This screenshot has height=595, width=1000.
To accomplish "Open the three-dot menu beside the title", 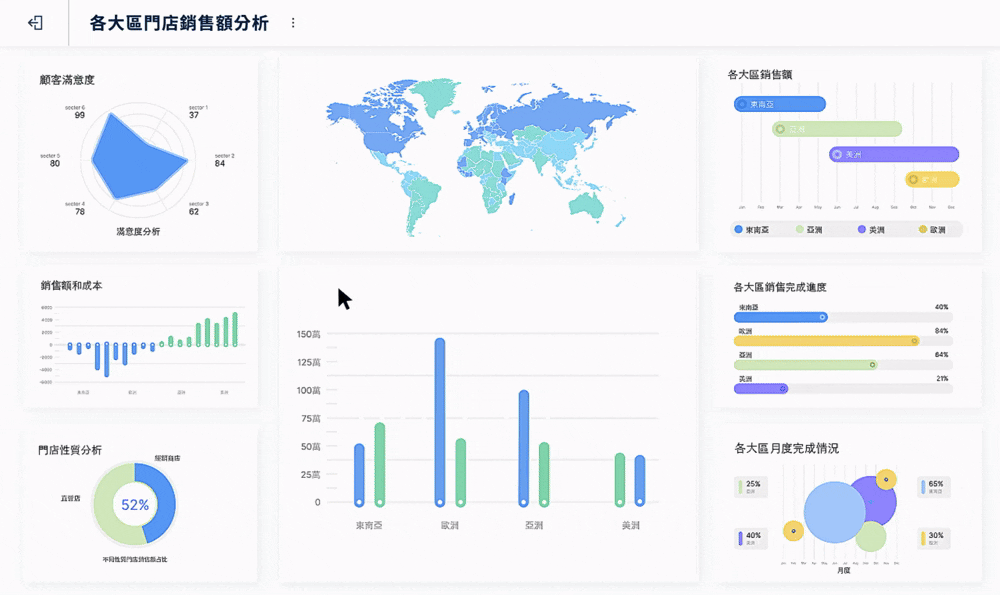I will 293,23.
